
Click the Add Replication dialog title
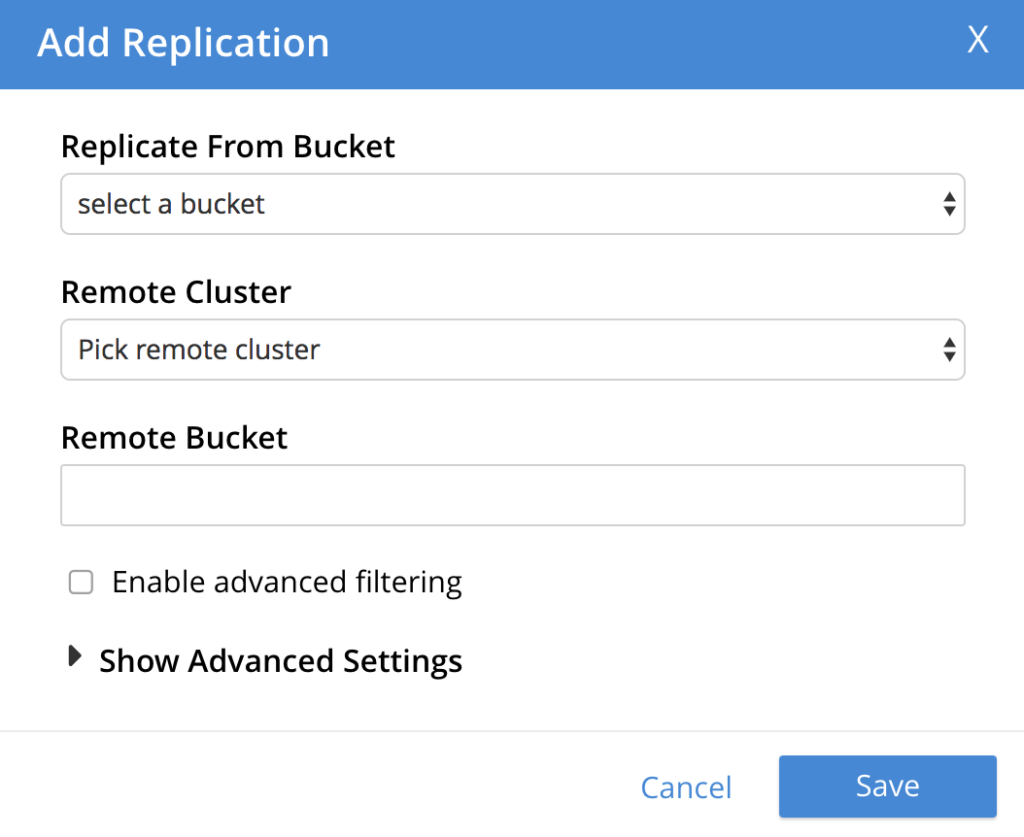183,42
